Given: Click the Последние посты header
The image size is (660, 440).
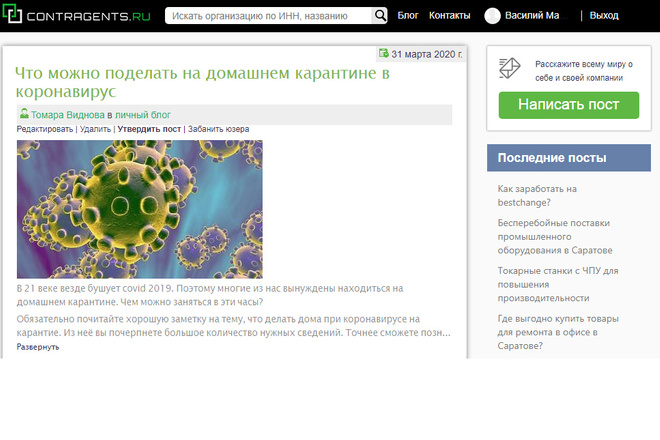Looking at the screenshot, I should 569,158.
